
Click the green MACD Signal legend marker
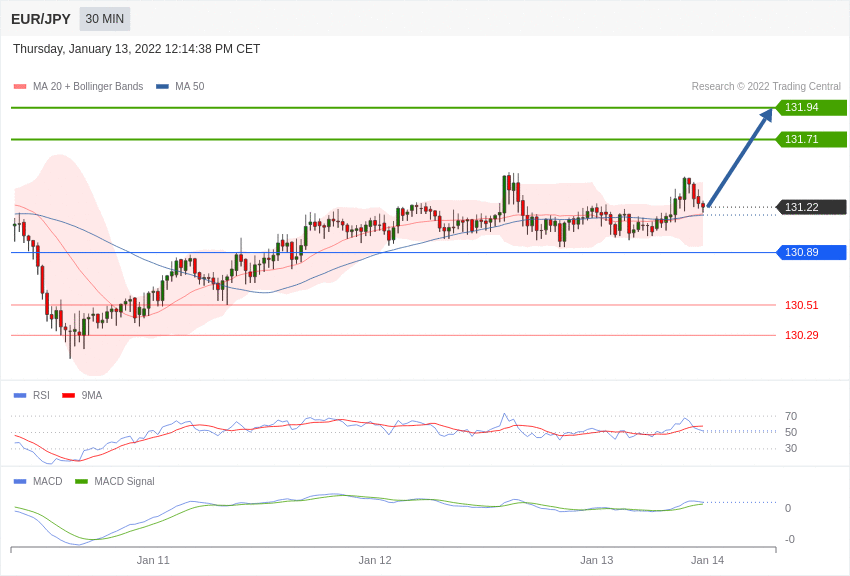(81, 481)
